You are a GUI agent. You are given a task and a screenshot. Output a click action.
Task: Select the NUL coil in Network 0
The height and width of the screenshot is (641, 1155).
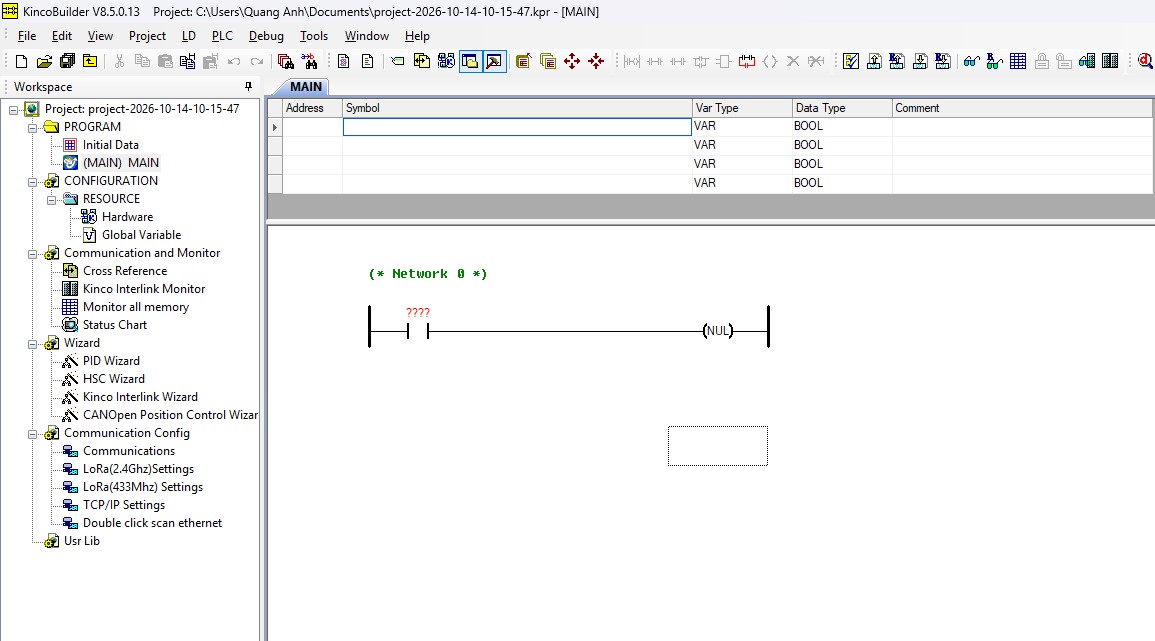[718, 331]
